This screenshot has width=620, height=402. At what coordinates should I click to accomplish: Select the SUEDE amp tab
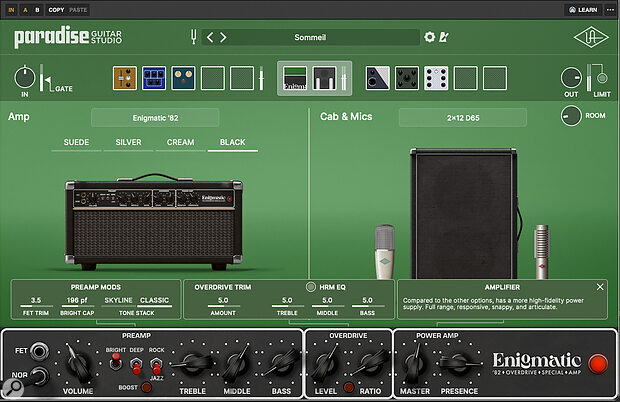click(76, 142)
